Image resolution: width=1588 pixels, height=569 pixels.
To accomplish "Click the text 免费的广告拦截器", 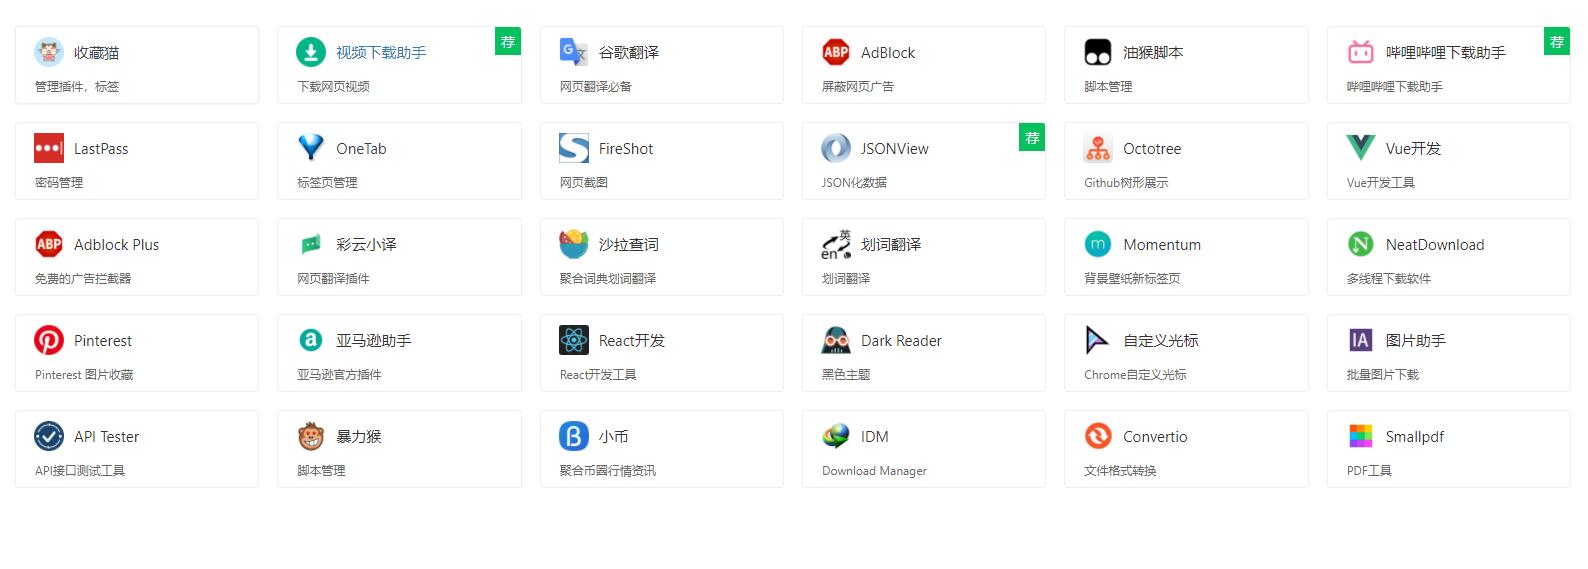I will [83, 278].
